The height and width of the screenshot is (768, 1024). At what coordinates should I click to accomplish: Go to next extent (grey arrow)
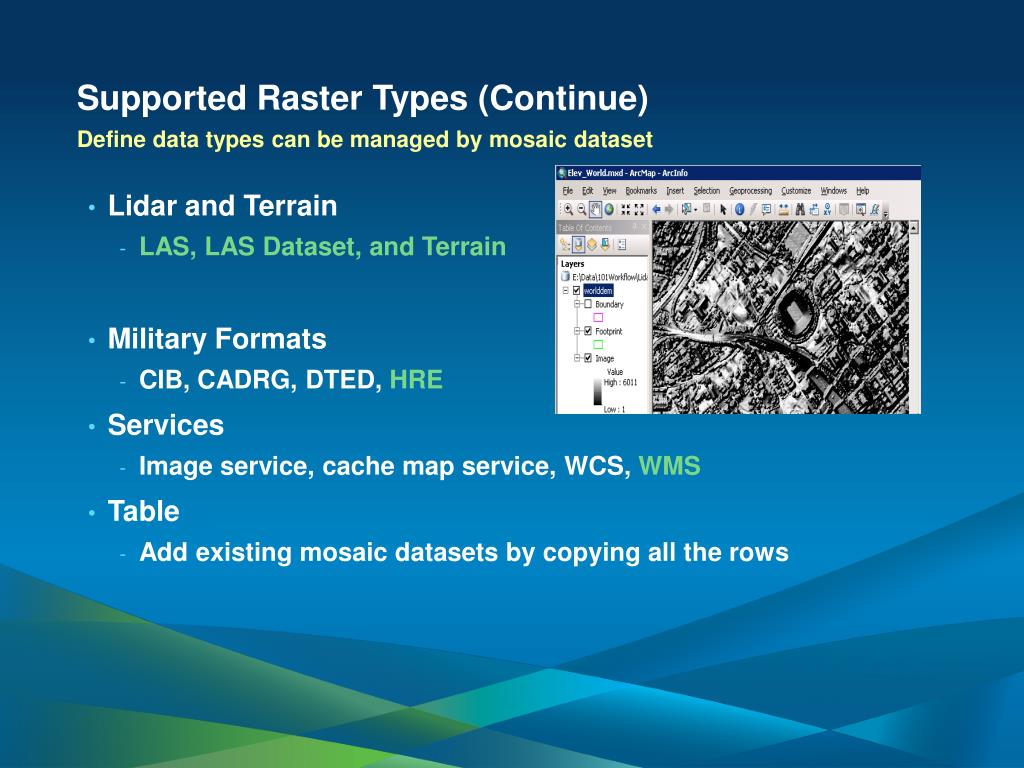point(669,209)
